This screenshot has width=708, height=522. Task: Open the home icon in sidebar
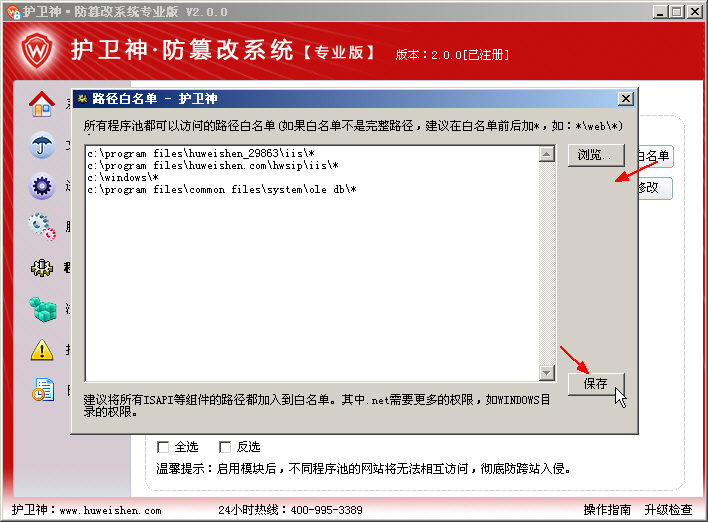pos(42,104)
